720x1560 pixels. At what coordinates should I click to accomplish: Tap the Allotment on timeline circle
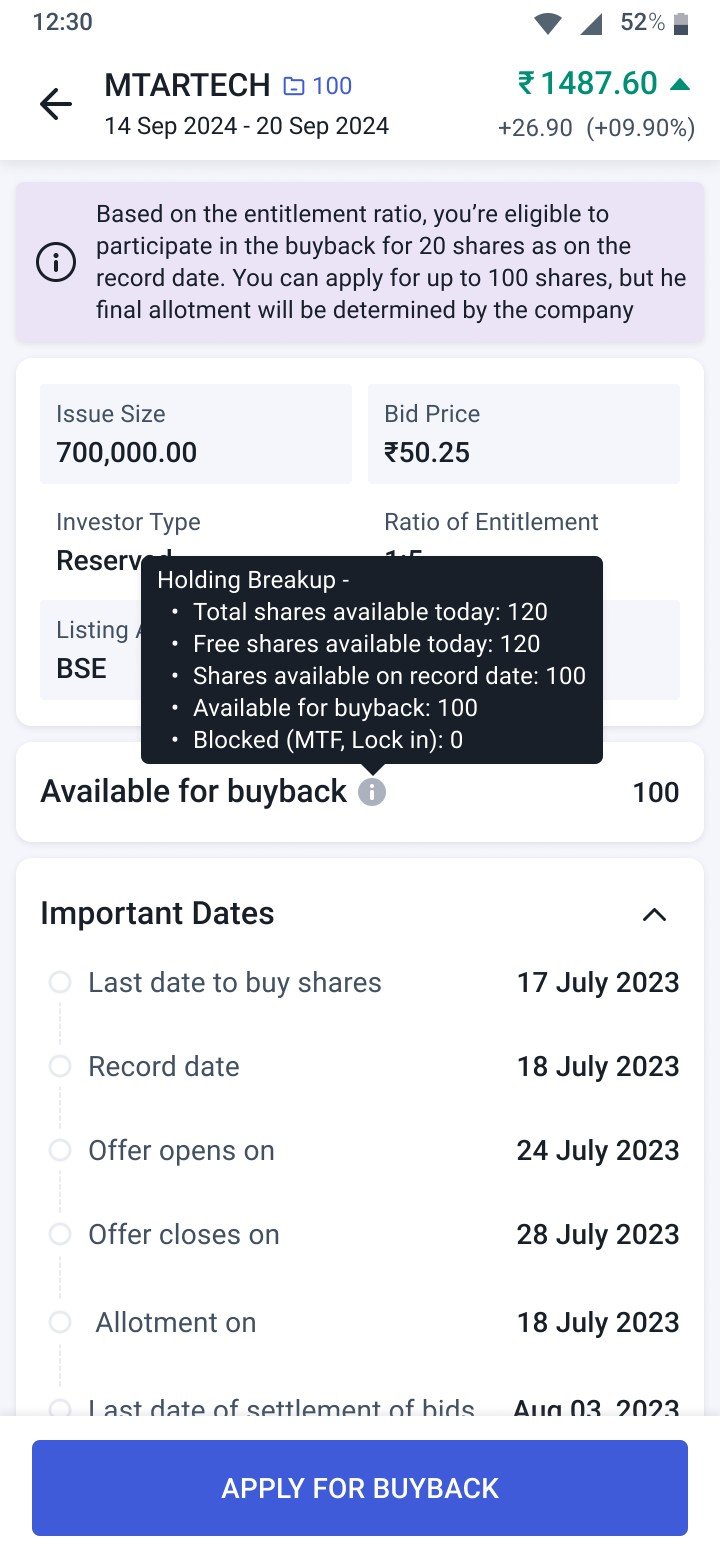click(x=60, y=1322)
